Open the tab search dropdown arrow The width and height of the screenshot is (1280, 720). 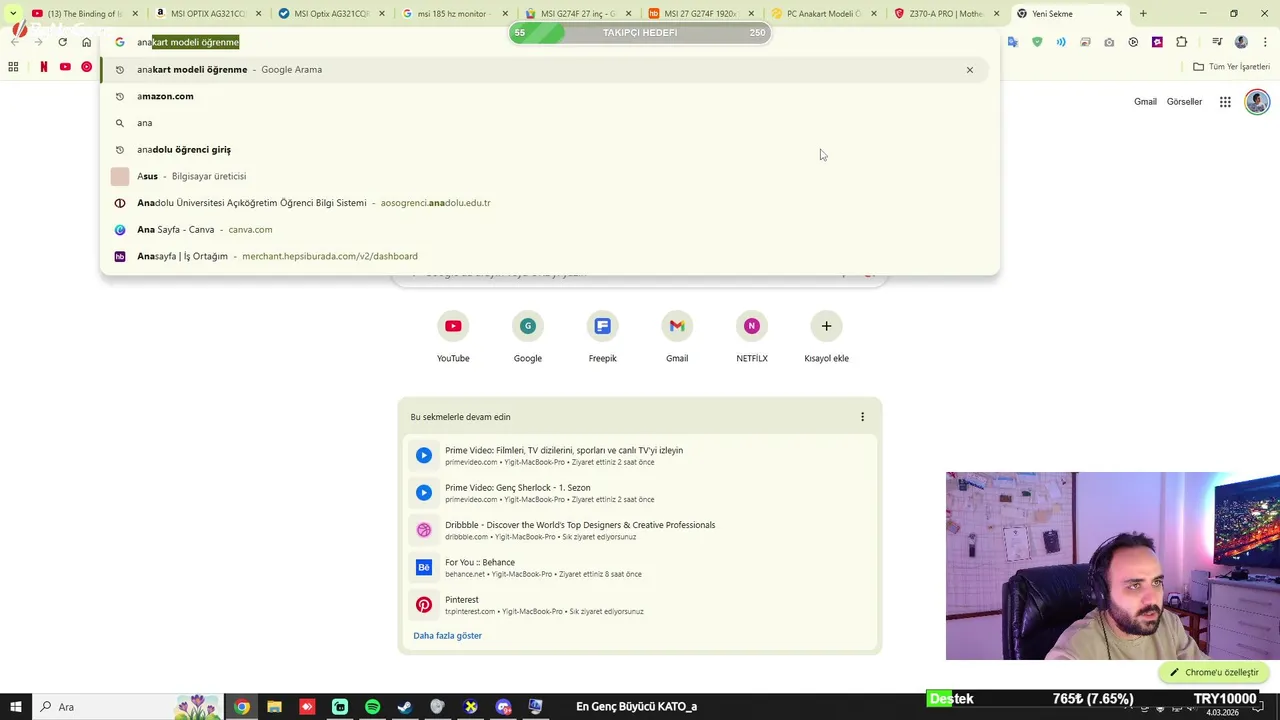click(x=13, y=14)
